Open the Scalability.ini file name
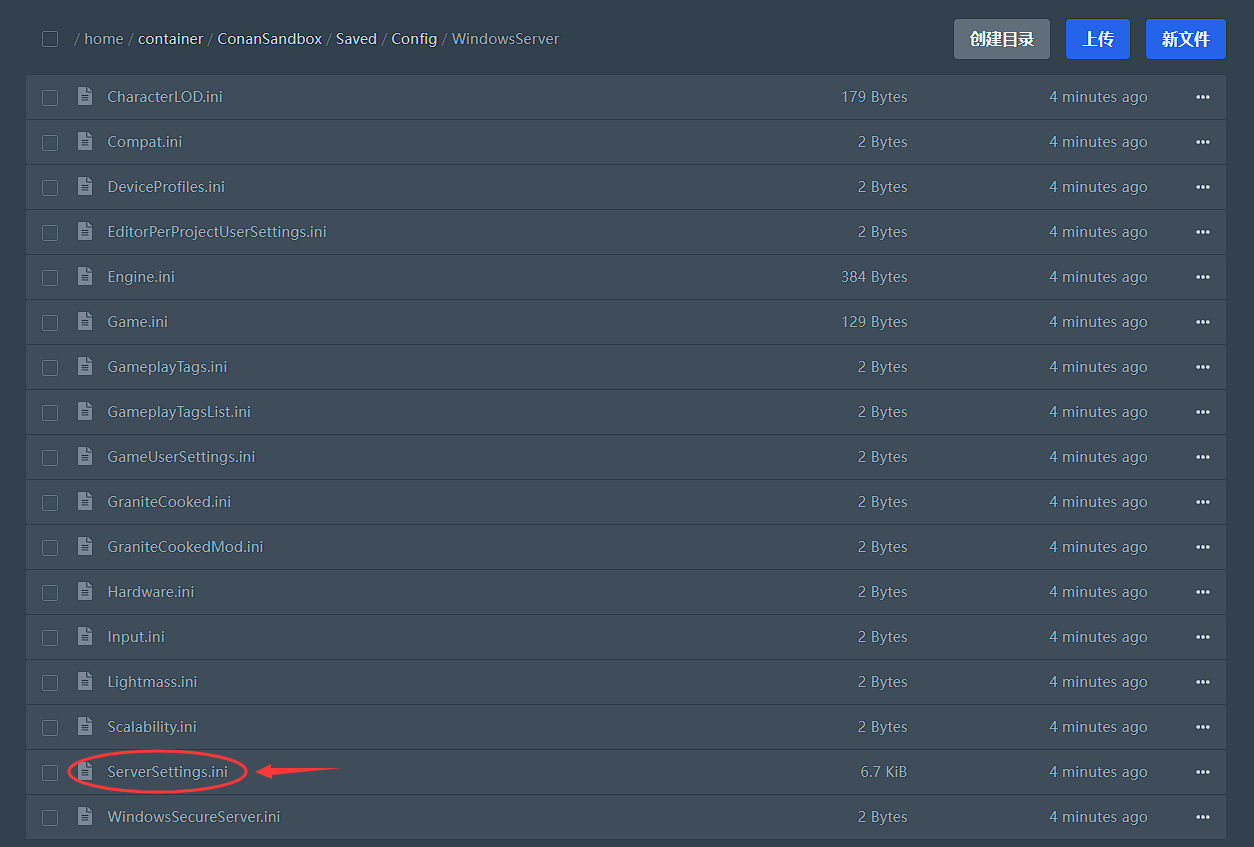 coord(152,727)
